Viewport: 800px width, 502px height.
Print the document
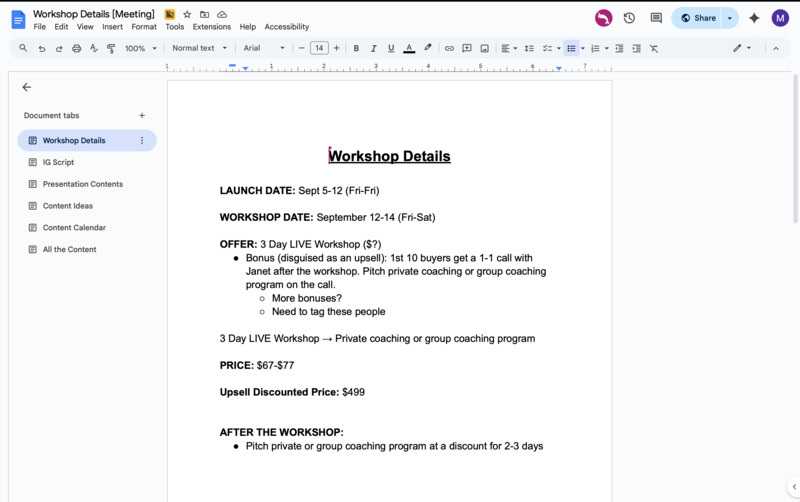pos(77,48)
